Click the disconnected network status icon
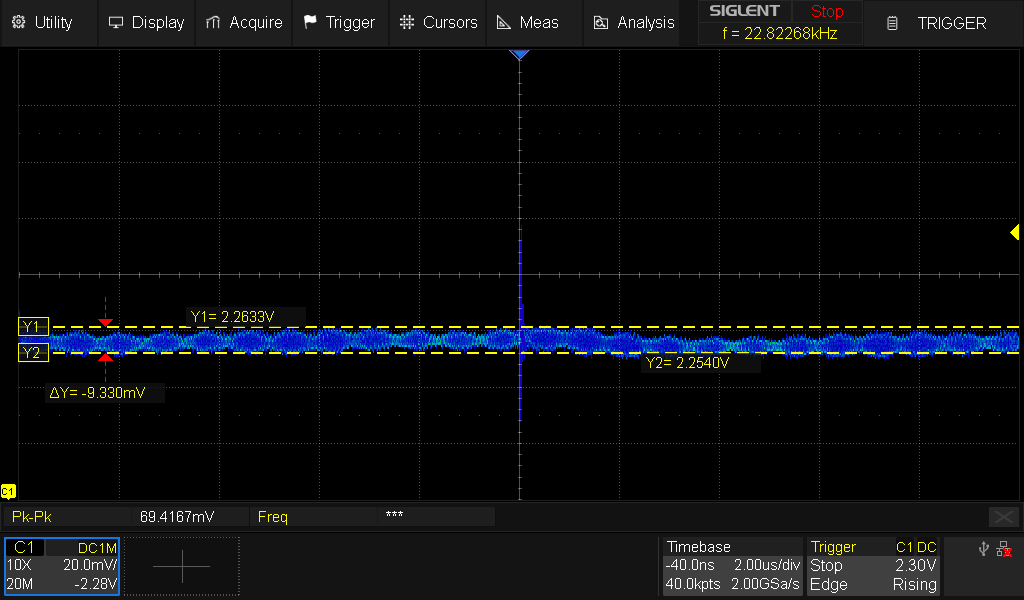1024x600 pixels. (x=1004, y=549)
